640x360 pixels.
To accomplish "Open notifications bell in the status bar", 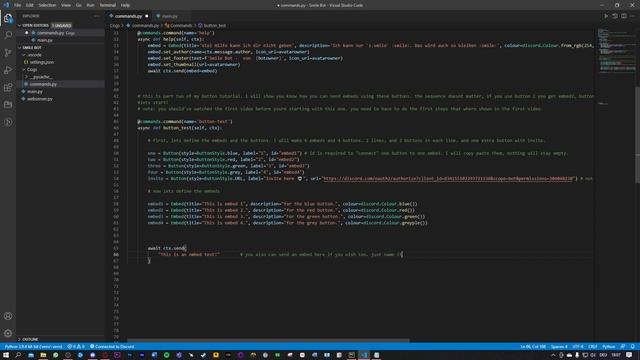I will coord(632,347).
